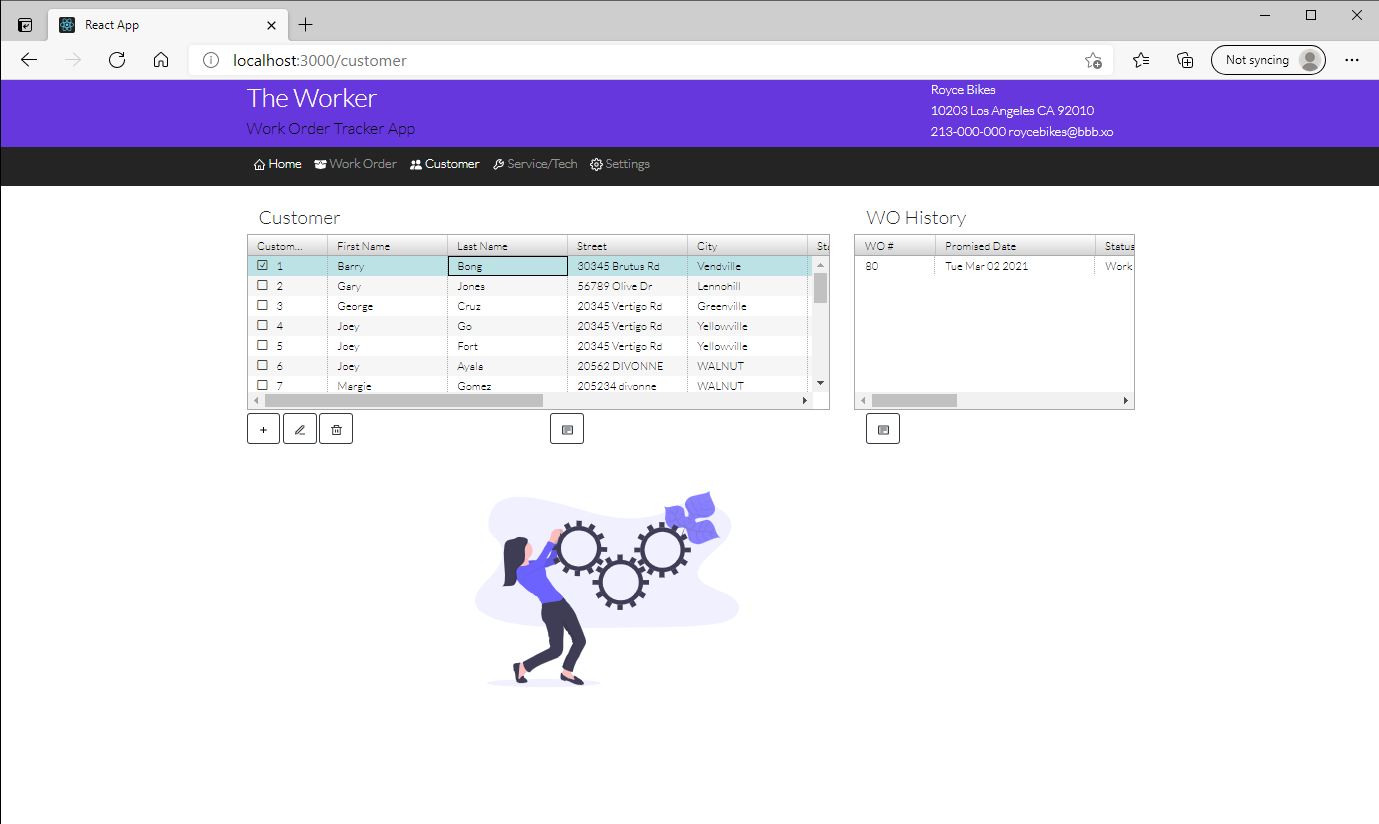Open the Settings navigation item
Image resolution: width=1379 pixels, height=824 pixels.
coord(620,164)
